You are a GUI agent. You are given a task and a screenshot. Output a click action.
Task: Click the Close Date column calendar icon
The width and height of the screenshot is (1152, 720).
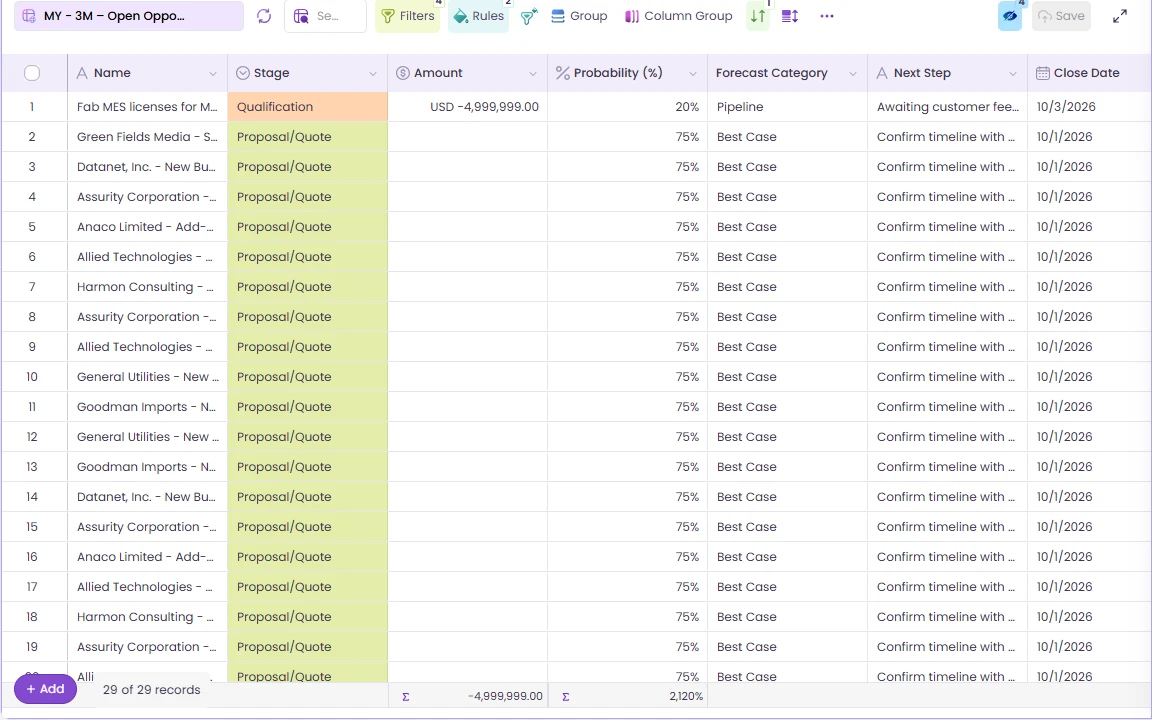pos(1043,73)
